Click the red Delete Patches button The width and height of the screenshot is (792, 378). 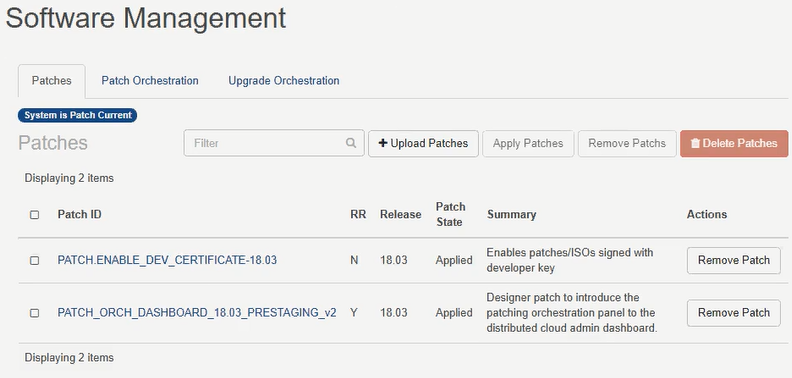pyautogui.click(x=734, y=144)
